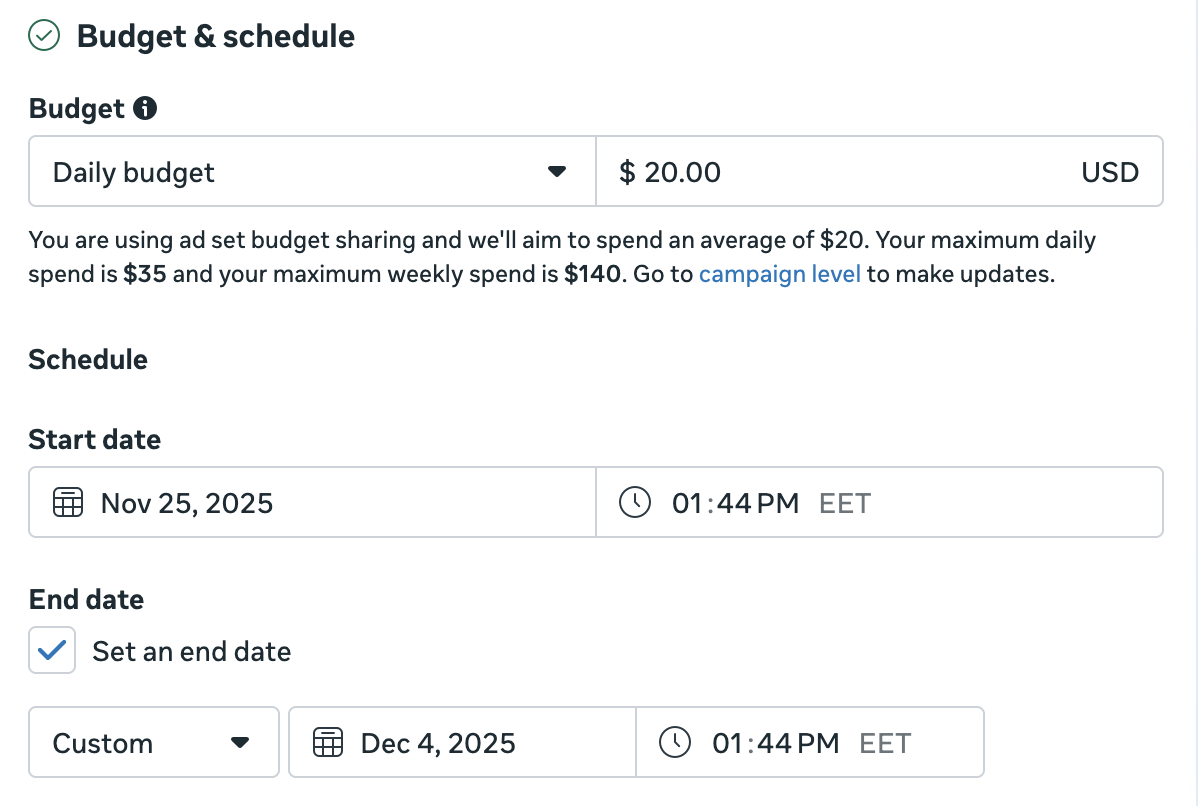Click the Daily budget dropdown arrow
This screenshot has width=1198, height=806.
click(x=557, y=172)
